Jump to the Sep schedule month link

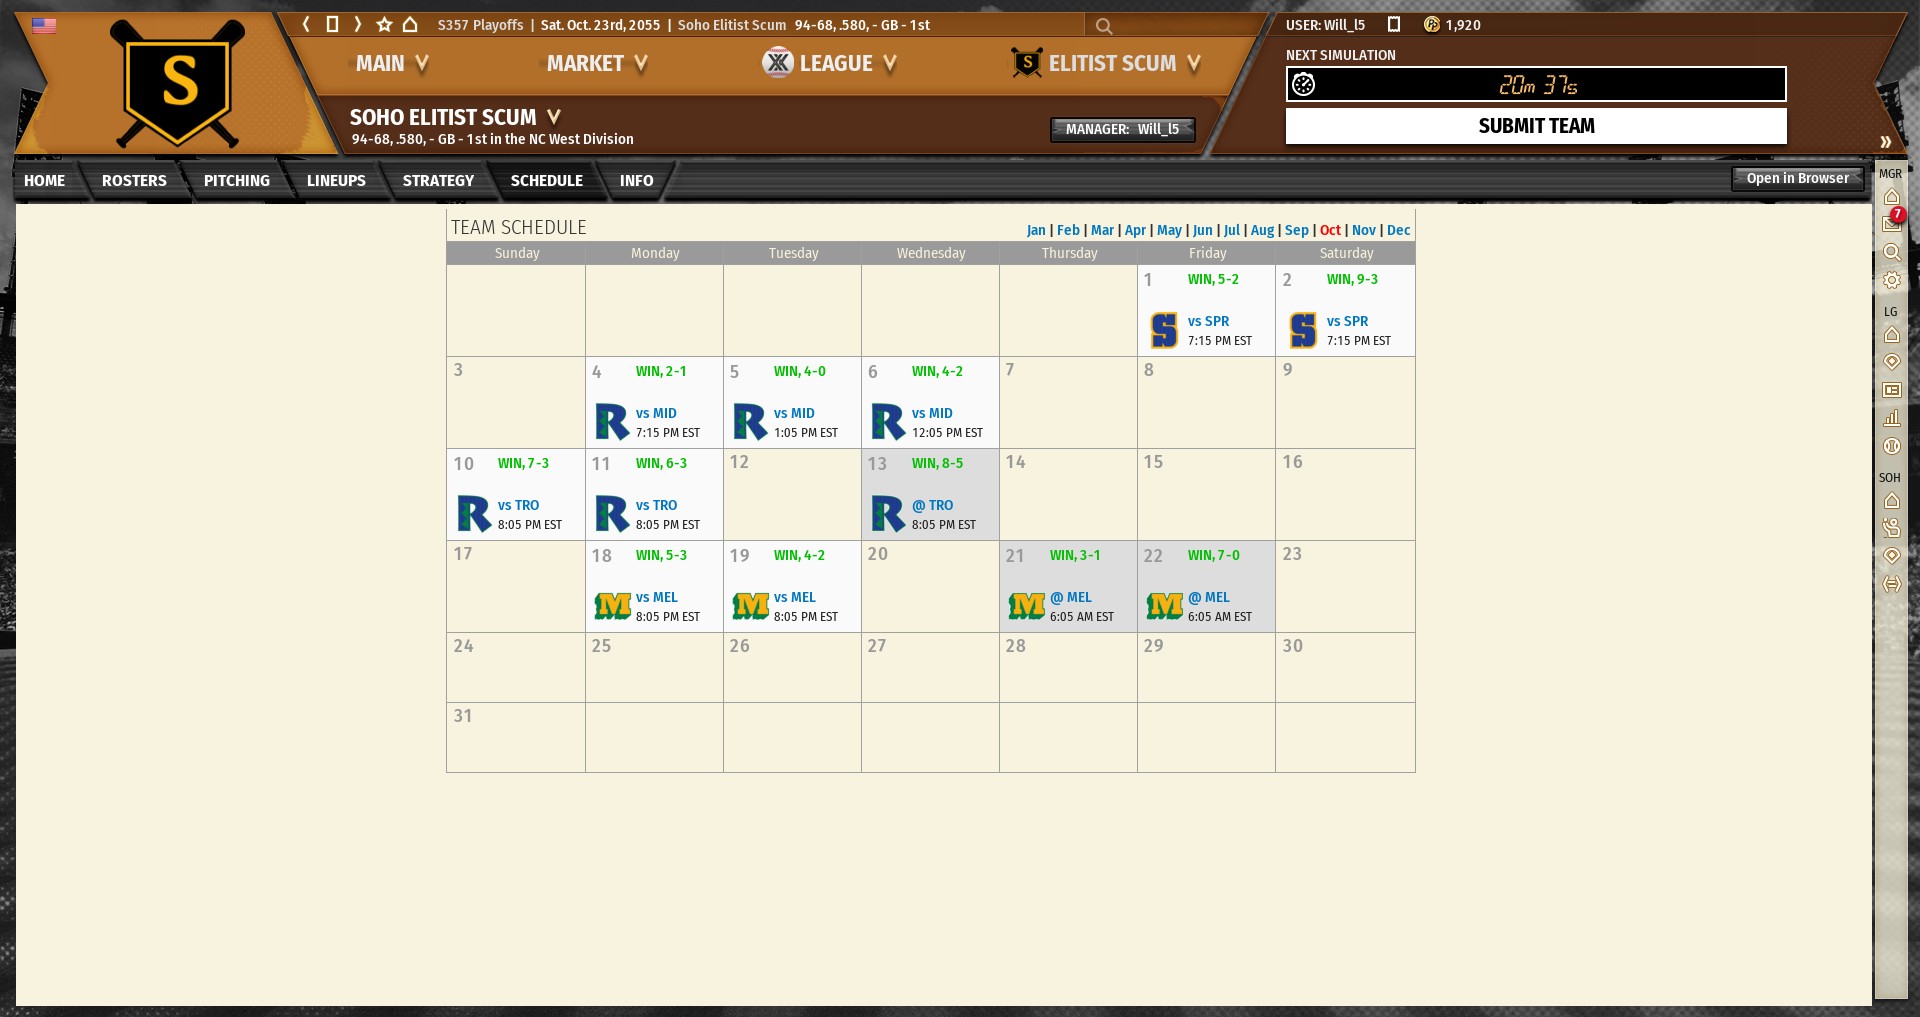pyautogui.click(x=1296, y=230)
